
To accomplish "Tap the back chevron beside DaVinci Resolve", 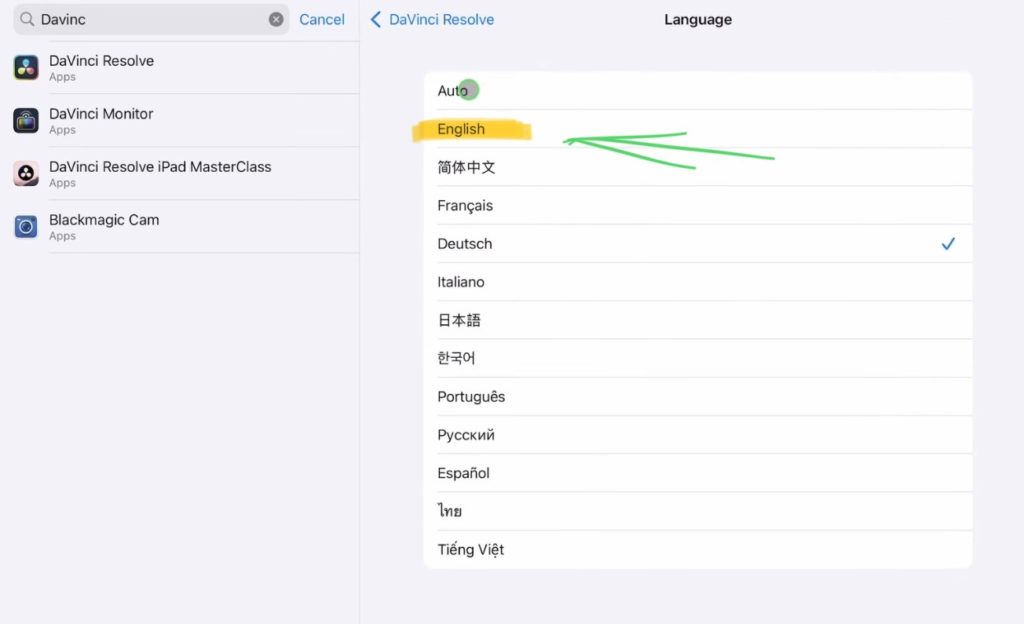I will coord(376,20).
